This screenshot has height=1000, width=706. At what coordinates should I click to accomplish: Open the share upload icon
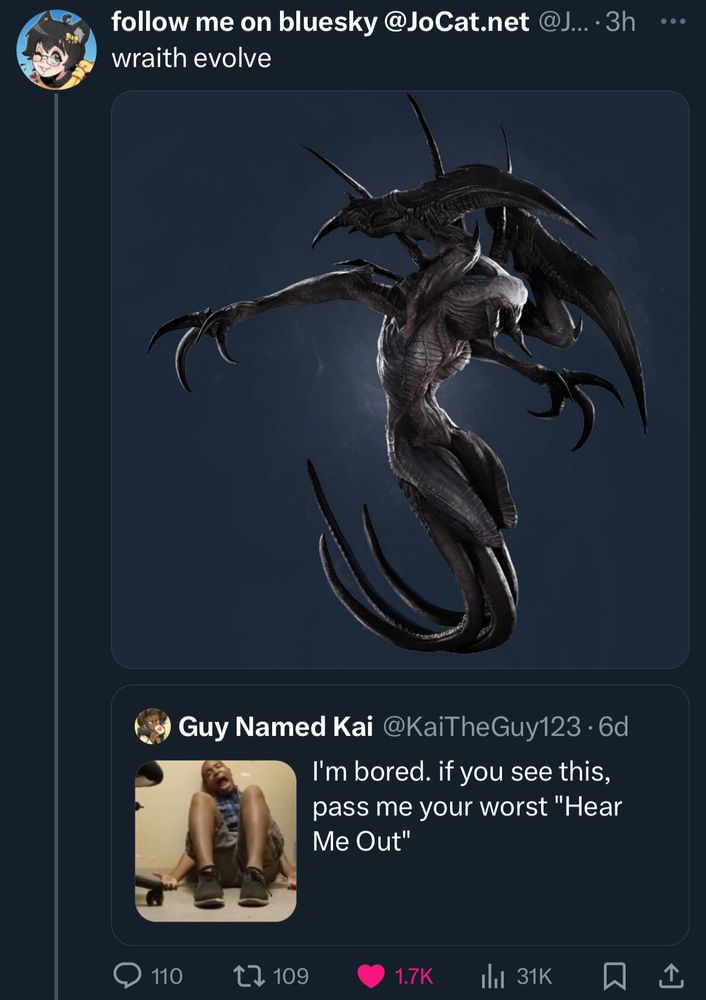coord(671,974)
